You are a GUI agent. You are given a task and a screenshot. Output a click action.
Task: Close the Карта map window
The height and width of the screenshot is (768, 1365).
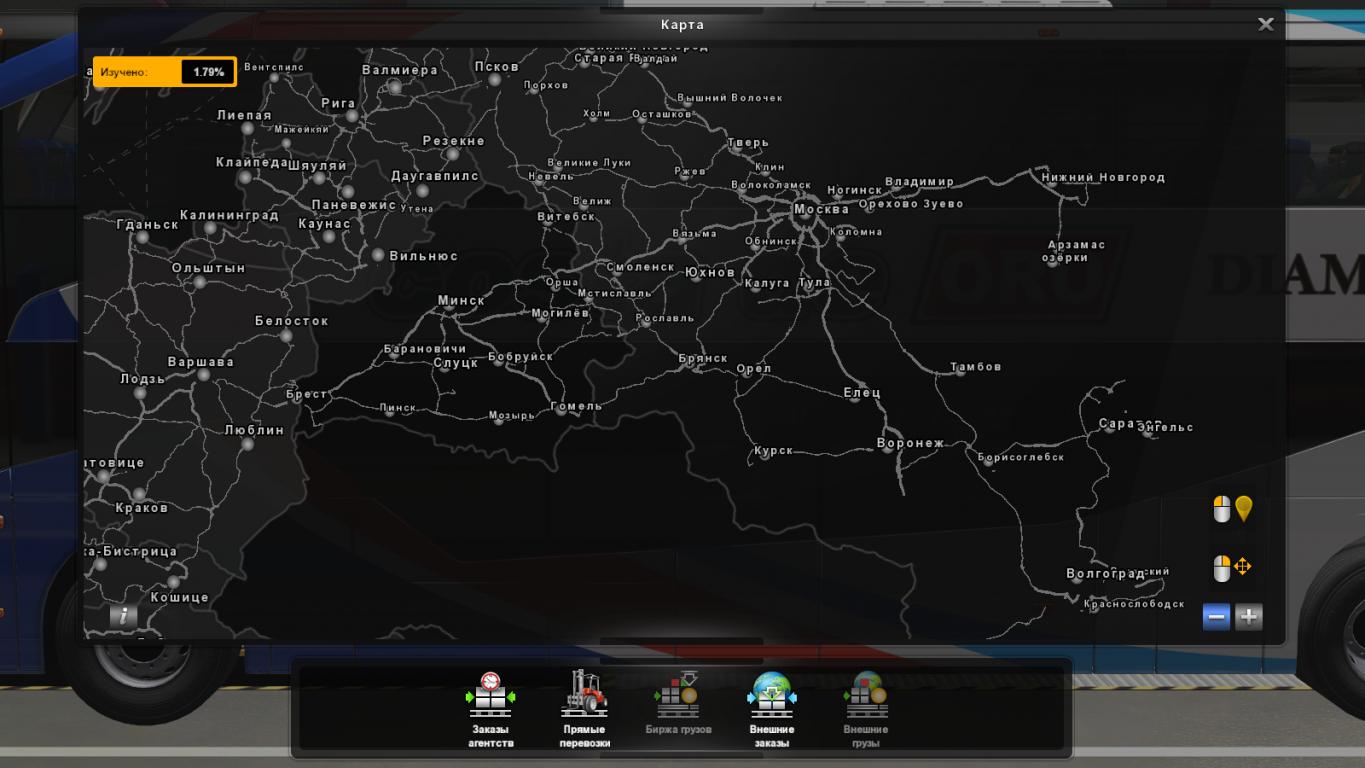[x=1266, y=24]
